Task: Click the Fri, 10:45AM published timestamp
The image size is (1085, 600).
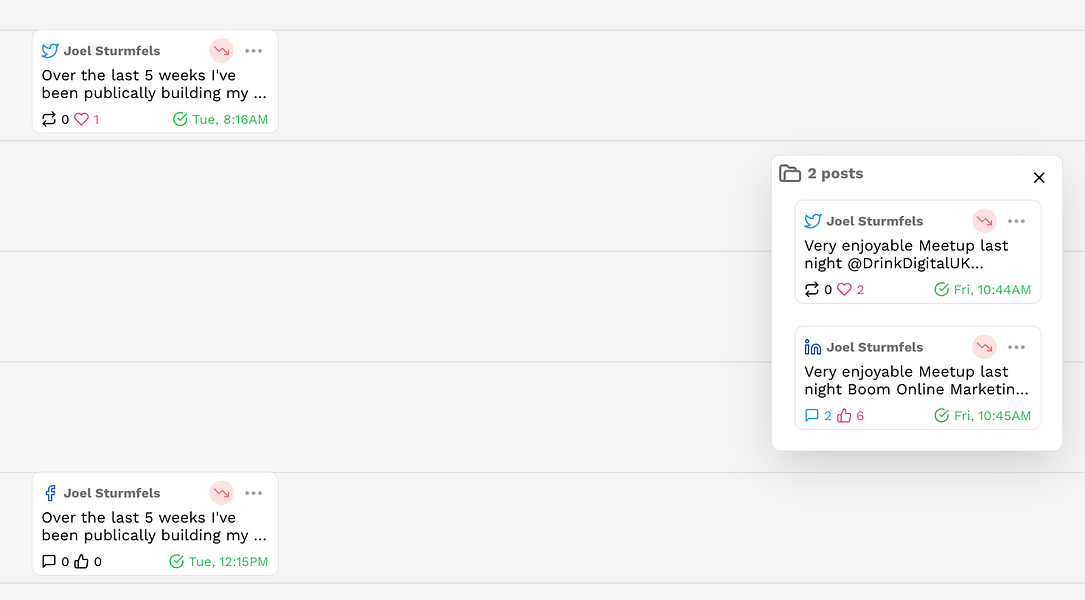Action: tap(983, 416)
